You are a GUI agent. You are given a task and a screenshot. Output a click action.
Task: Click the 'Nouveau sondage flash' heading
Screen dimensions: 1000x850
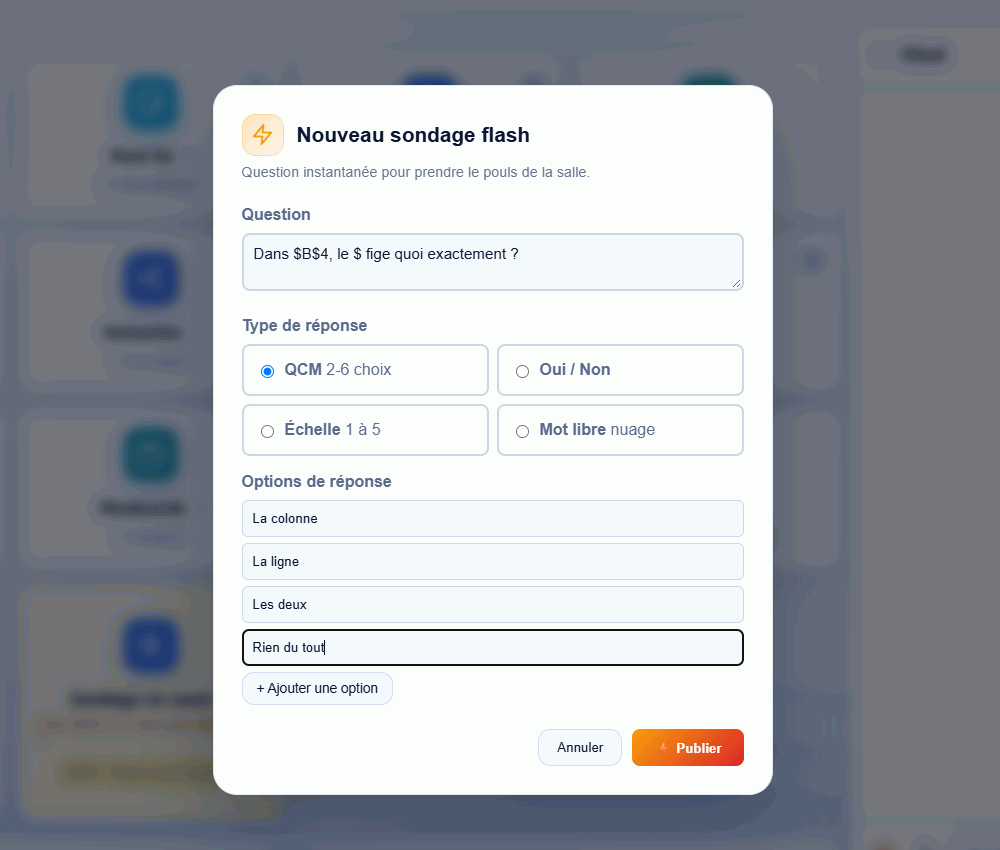coord(413,135)
